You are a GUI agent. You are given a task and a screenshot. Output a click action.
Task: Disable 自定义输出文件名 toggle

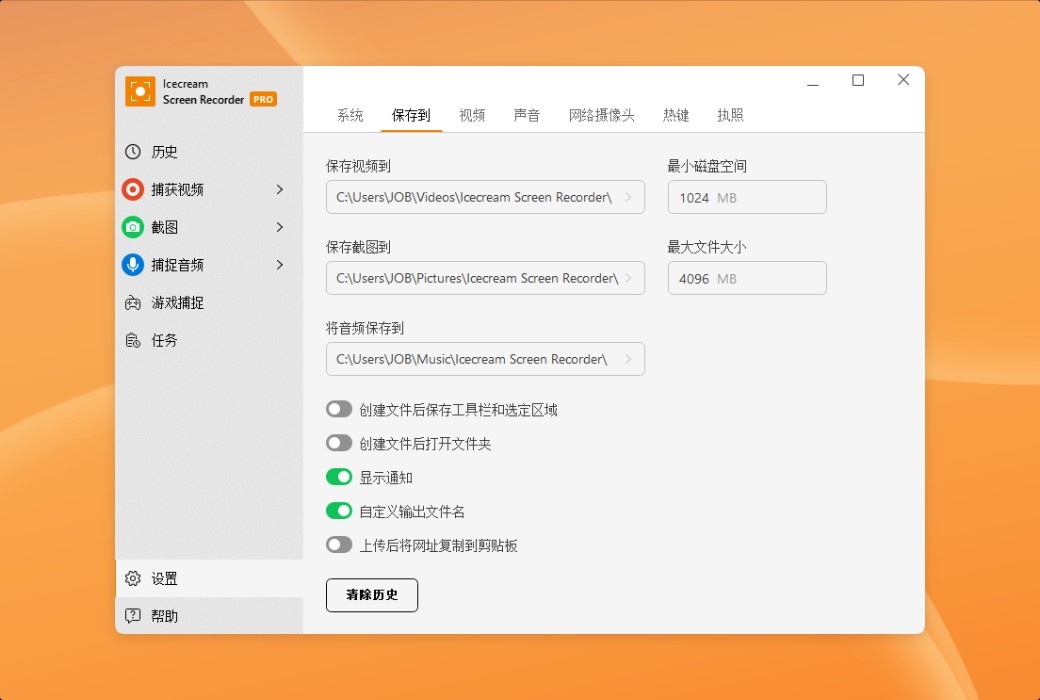pyautogui.click(x=339, y=510)
